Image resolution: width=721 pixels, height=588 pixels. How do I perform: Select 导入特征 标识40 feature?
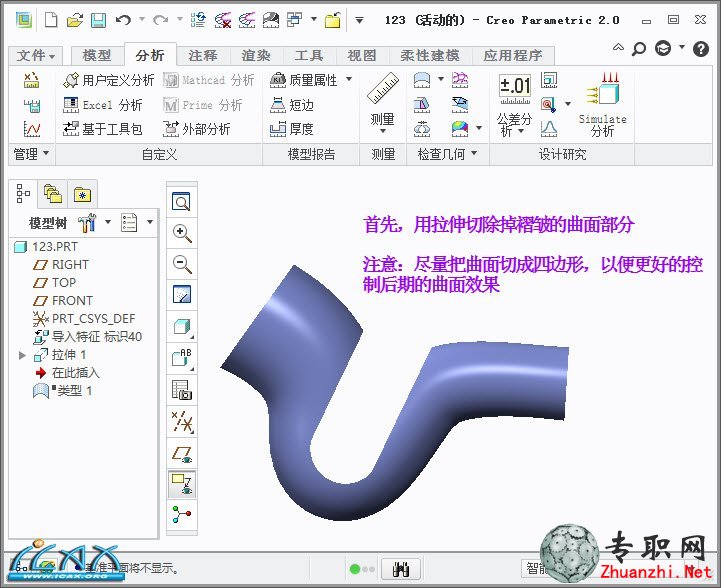point(87,337)
